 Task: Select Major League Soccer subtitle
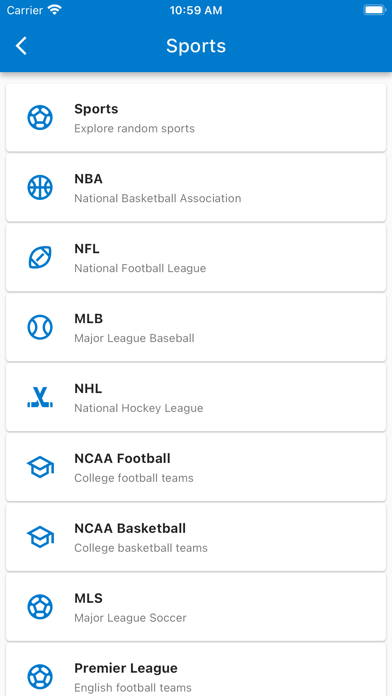tap(130, 618)
